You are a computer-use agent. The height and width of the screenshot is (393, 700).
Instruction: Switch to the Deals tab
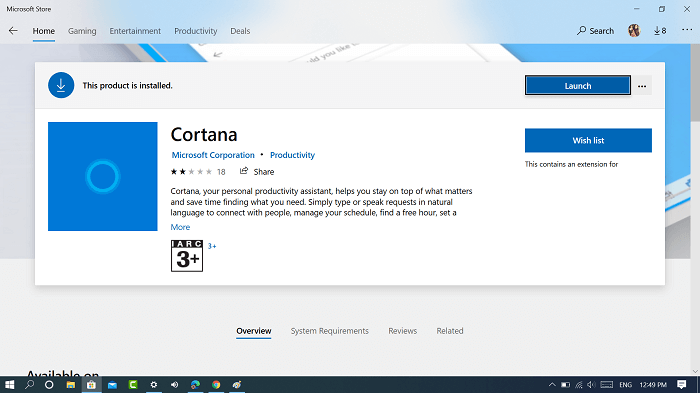240,31
